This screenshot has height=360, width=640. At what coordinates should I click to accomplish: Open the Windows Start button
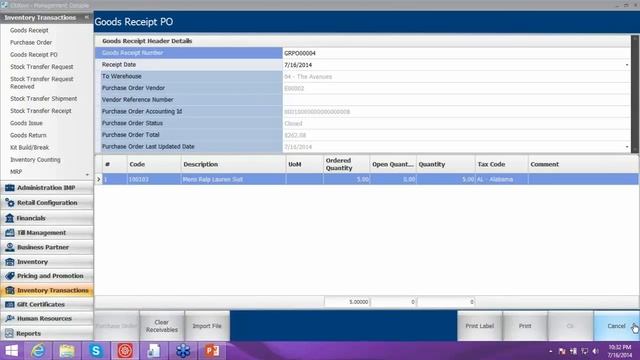click(x=11, y=351)
